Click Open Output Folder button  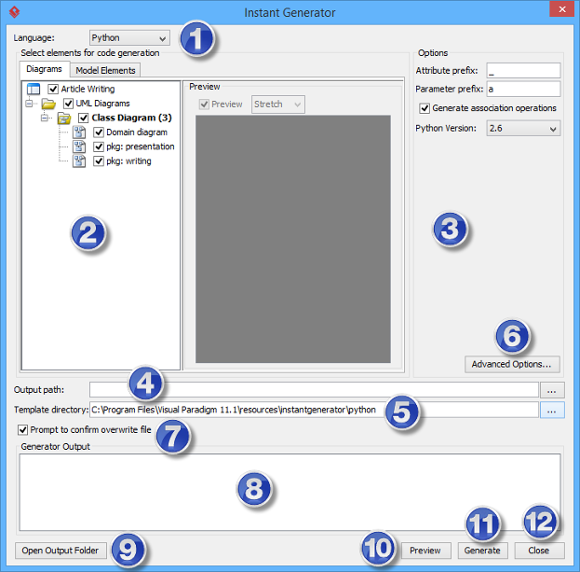click(x=60, y=550)
